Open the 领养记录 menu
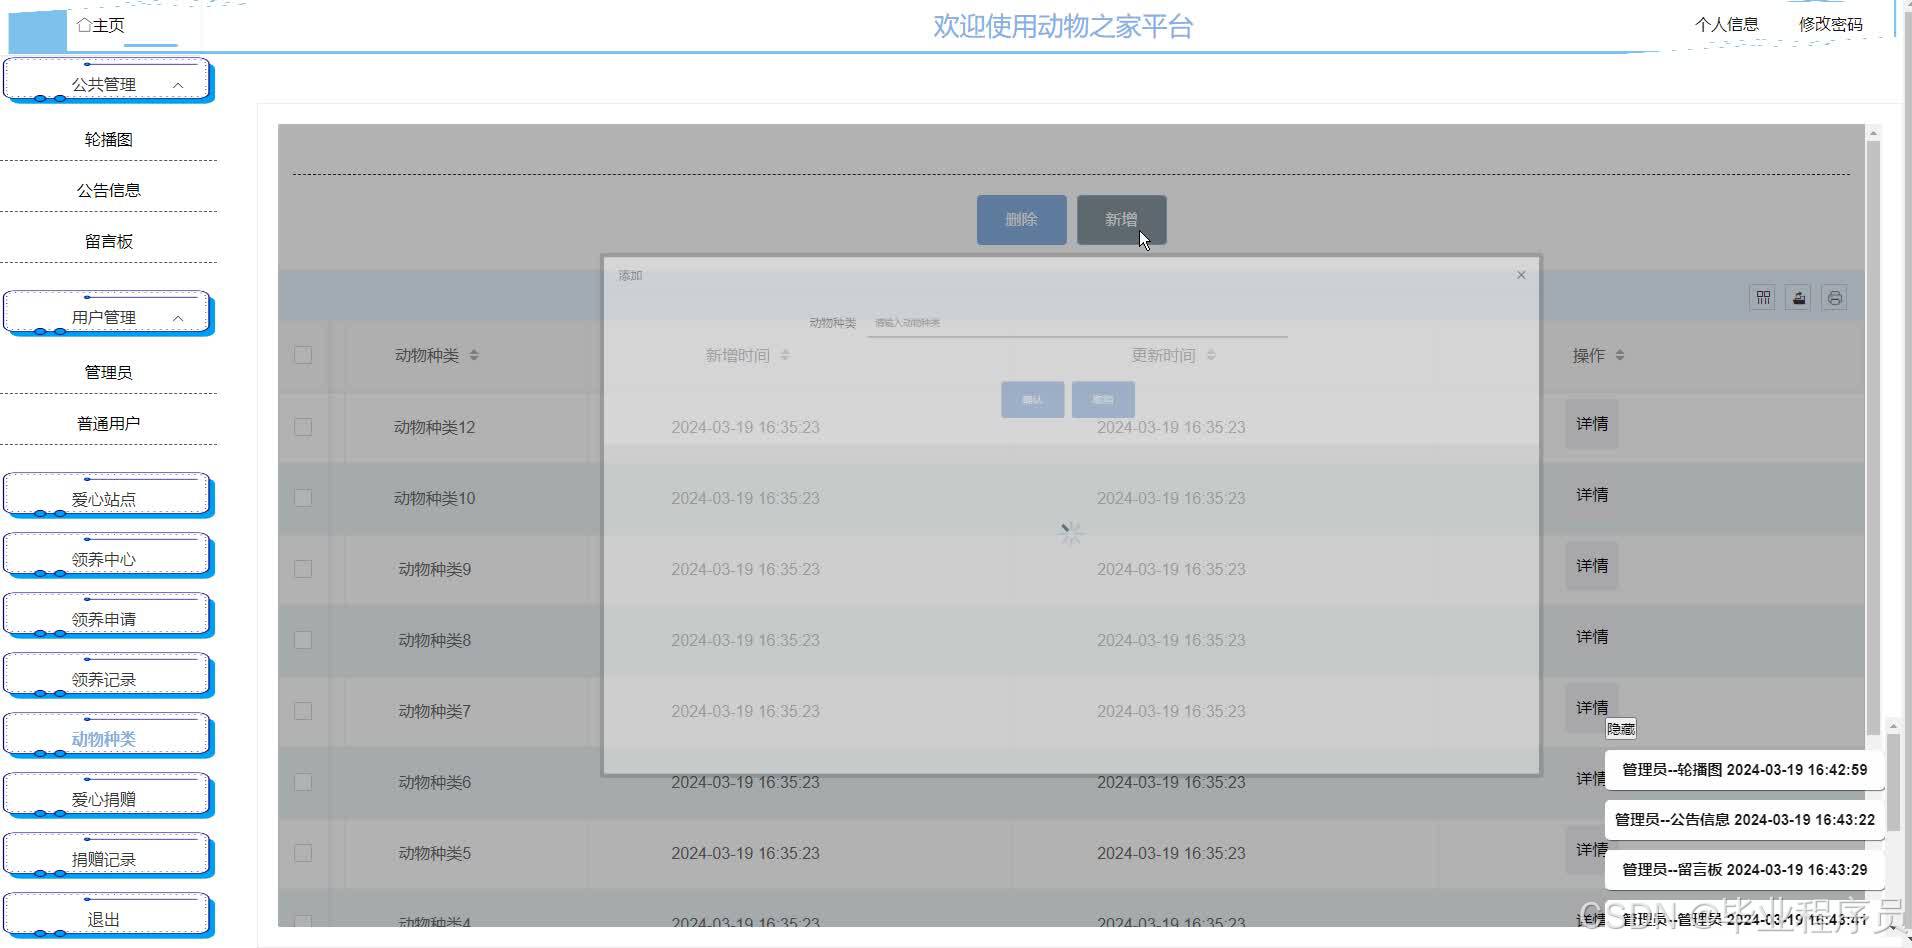 (107, 676)
